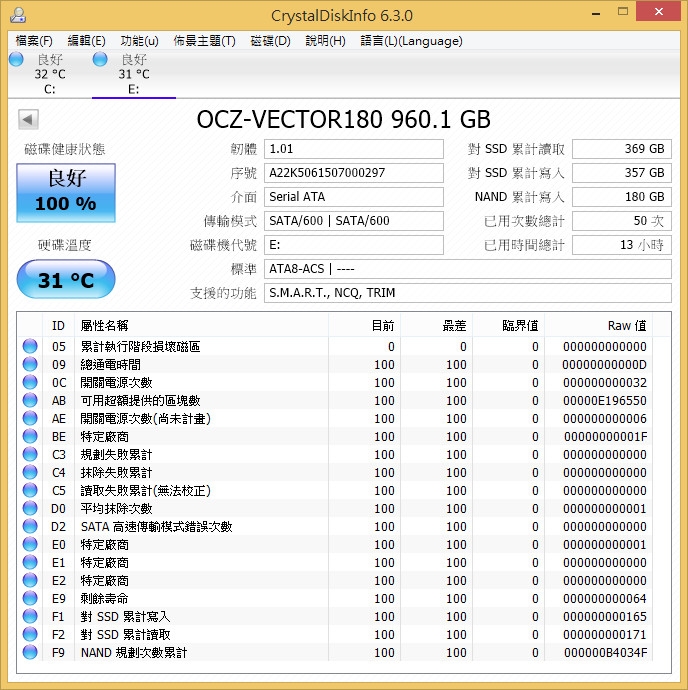Screen dimensions: 688x690
Task: Open the 語言(L)(Language) menu
Action: [412, 41]
